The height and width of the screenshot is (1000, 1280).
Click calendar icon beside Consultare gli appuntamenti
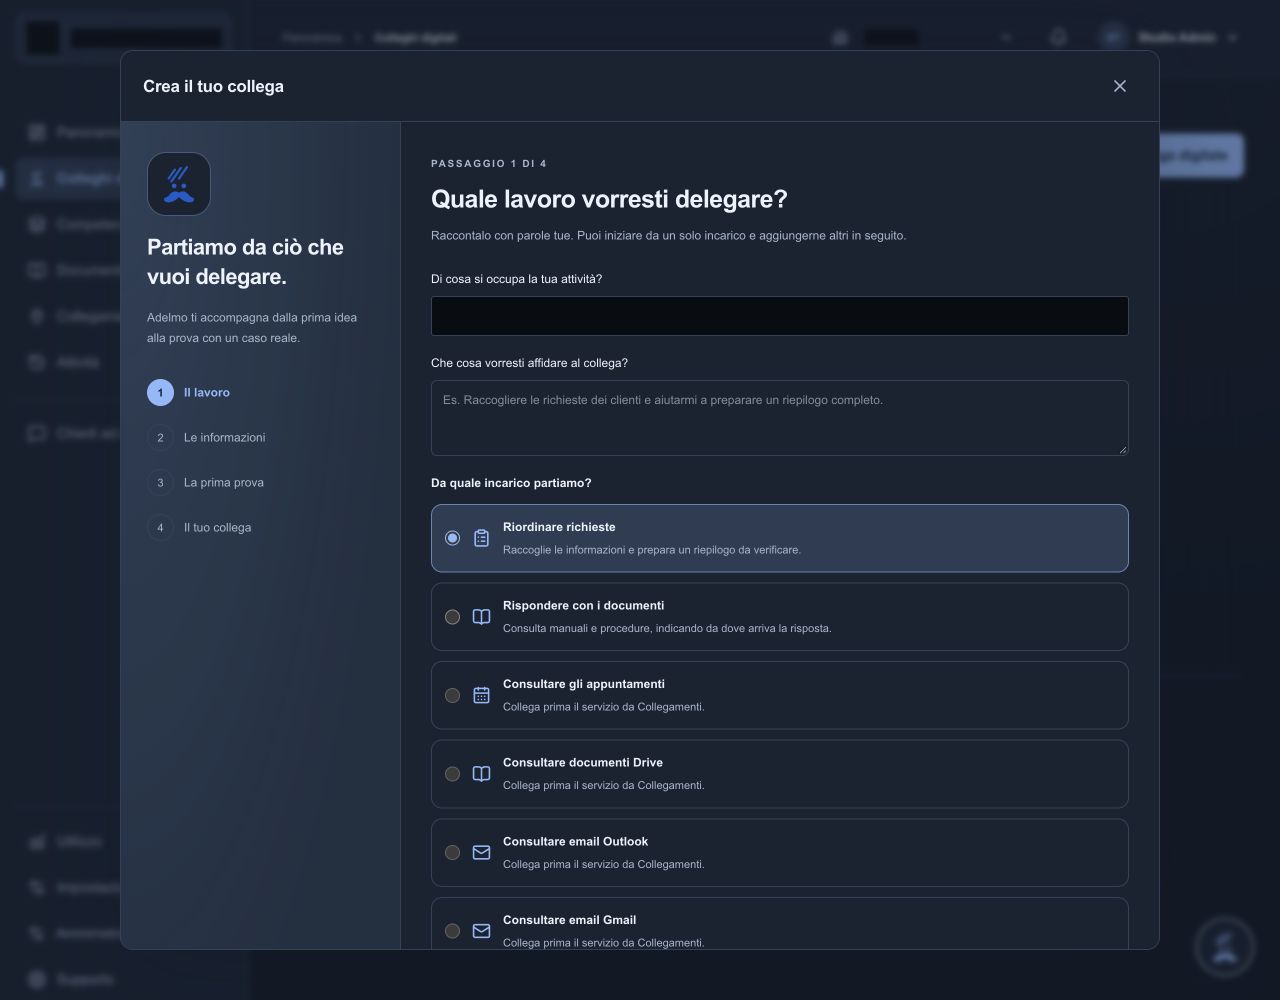[481, 695]
